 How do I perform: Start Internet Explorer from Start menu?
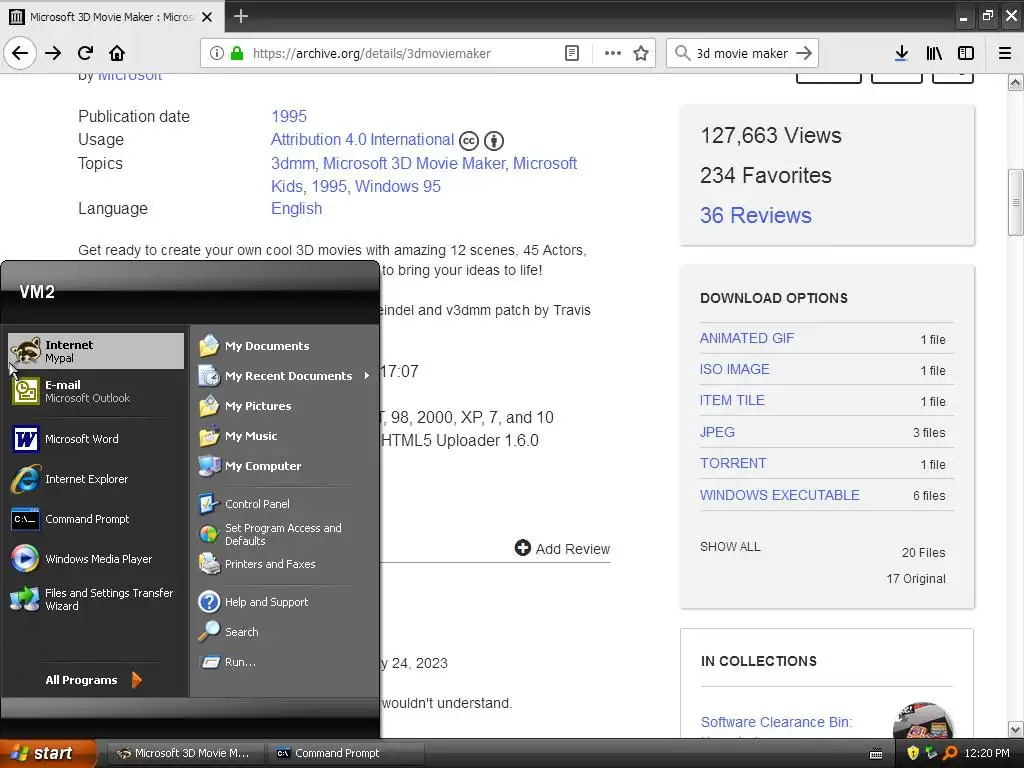coord(96,479)
